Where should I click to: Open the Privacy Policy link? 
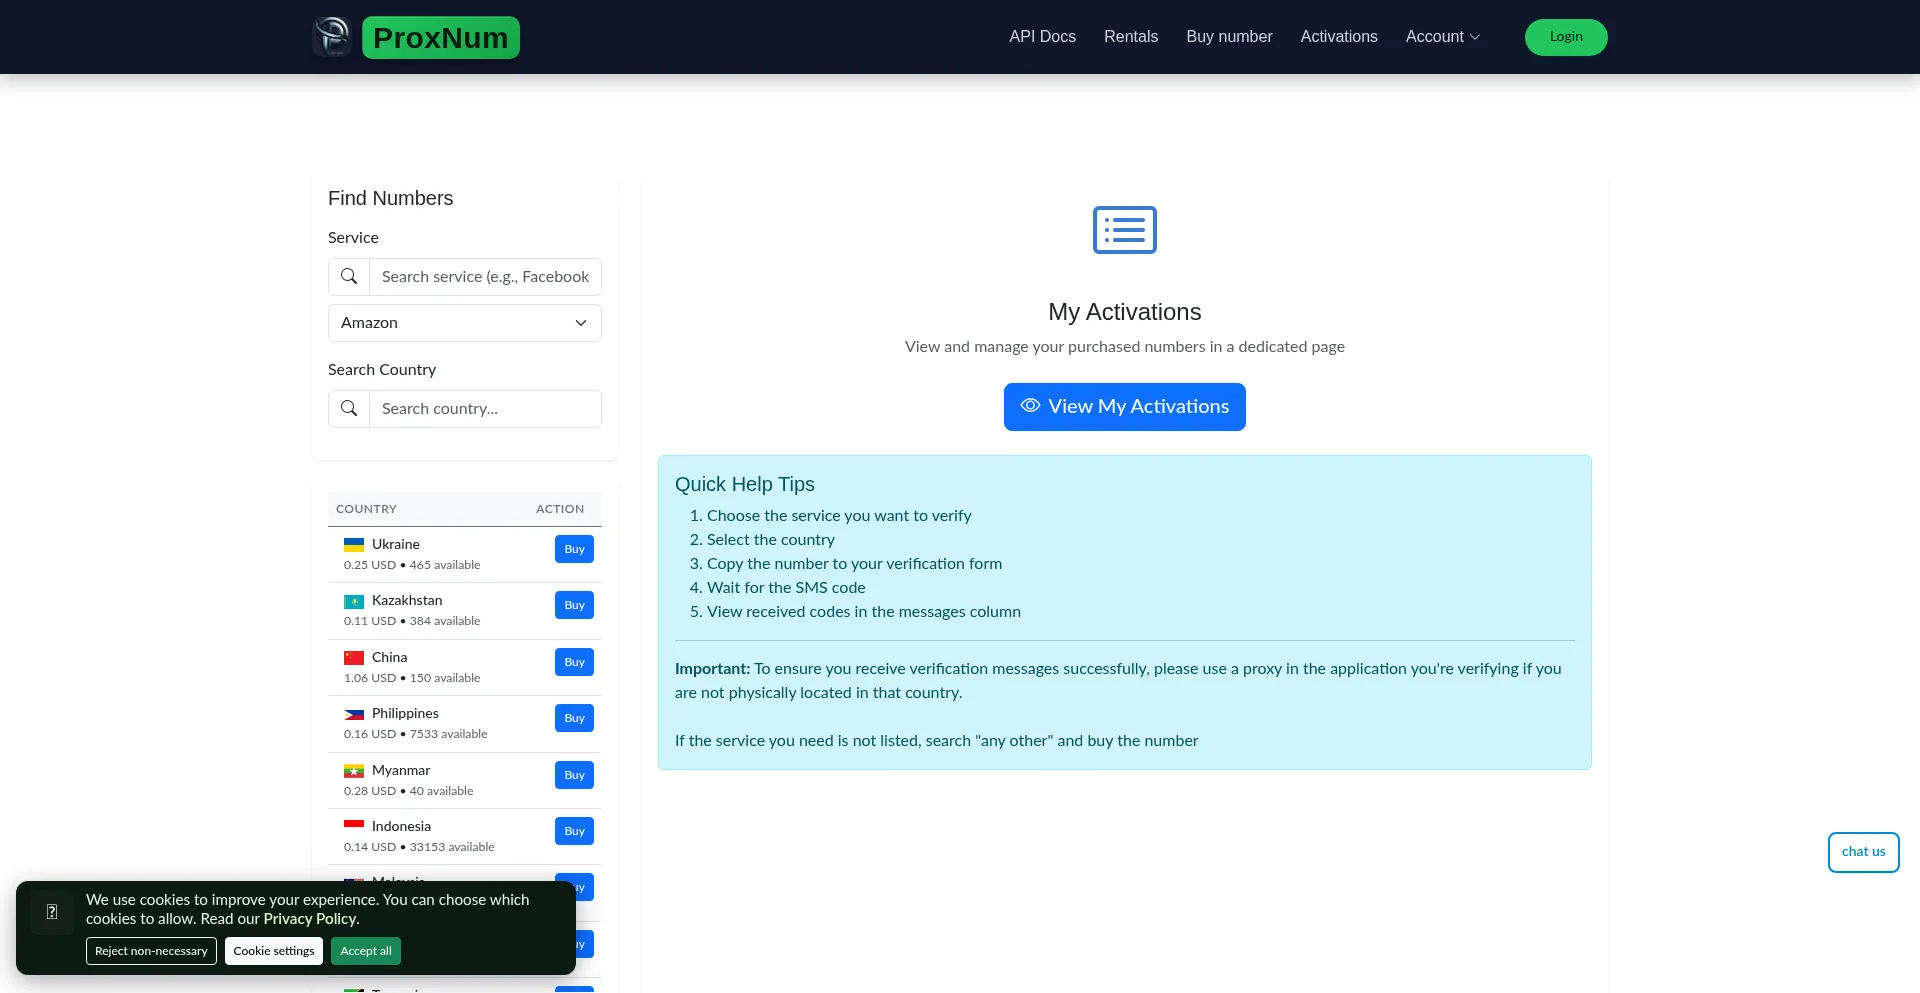(x=309, y=919)
